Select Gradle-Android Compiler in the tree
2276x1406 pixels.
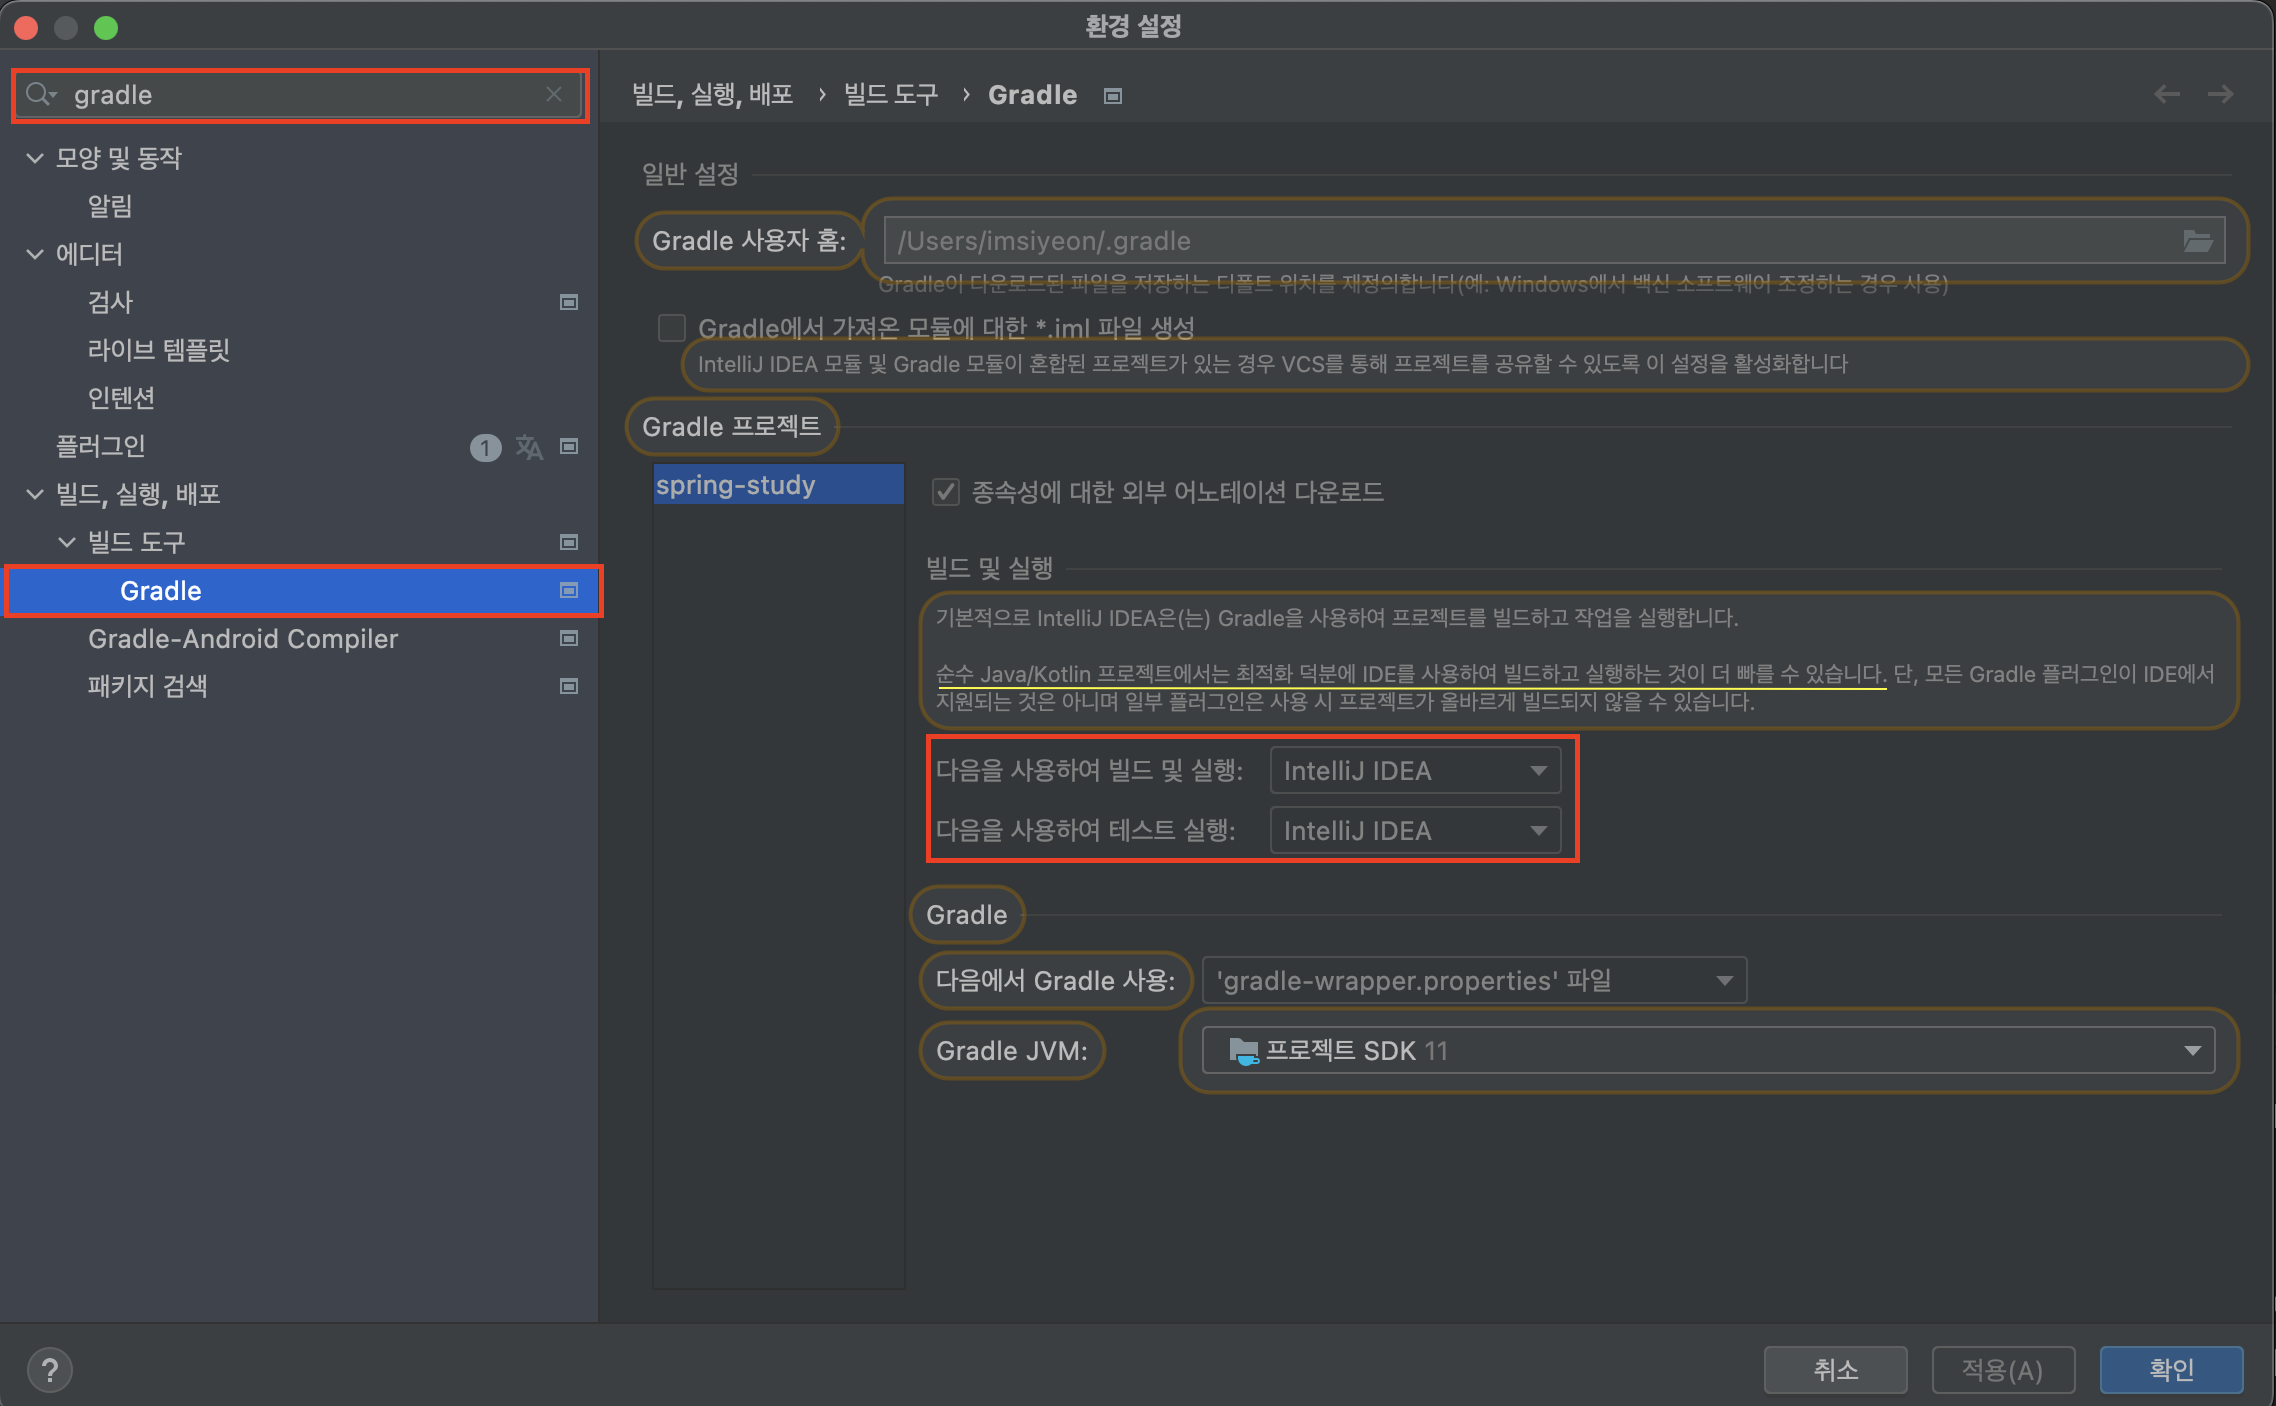coord(243,639)
